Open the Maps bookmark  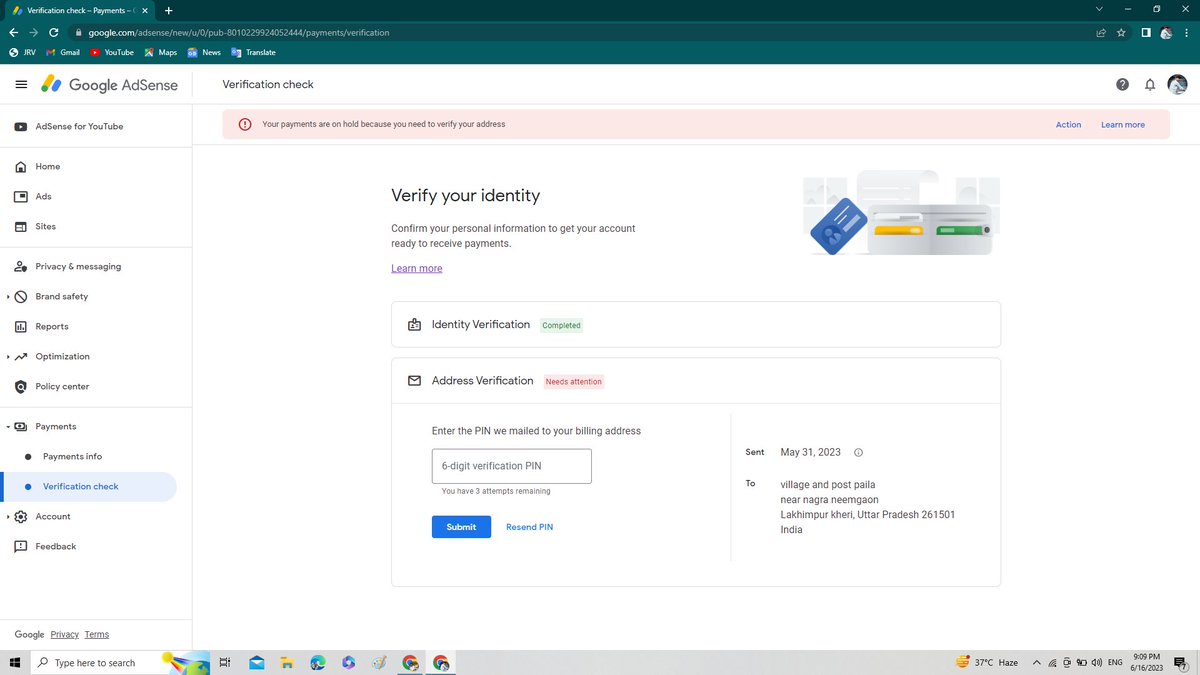pos(161,52)
